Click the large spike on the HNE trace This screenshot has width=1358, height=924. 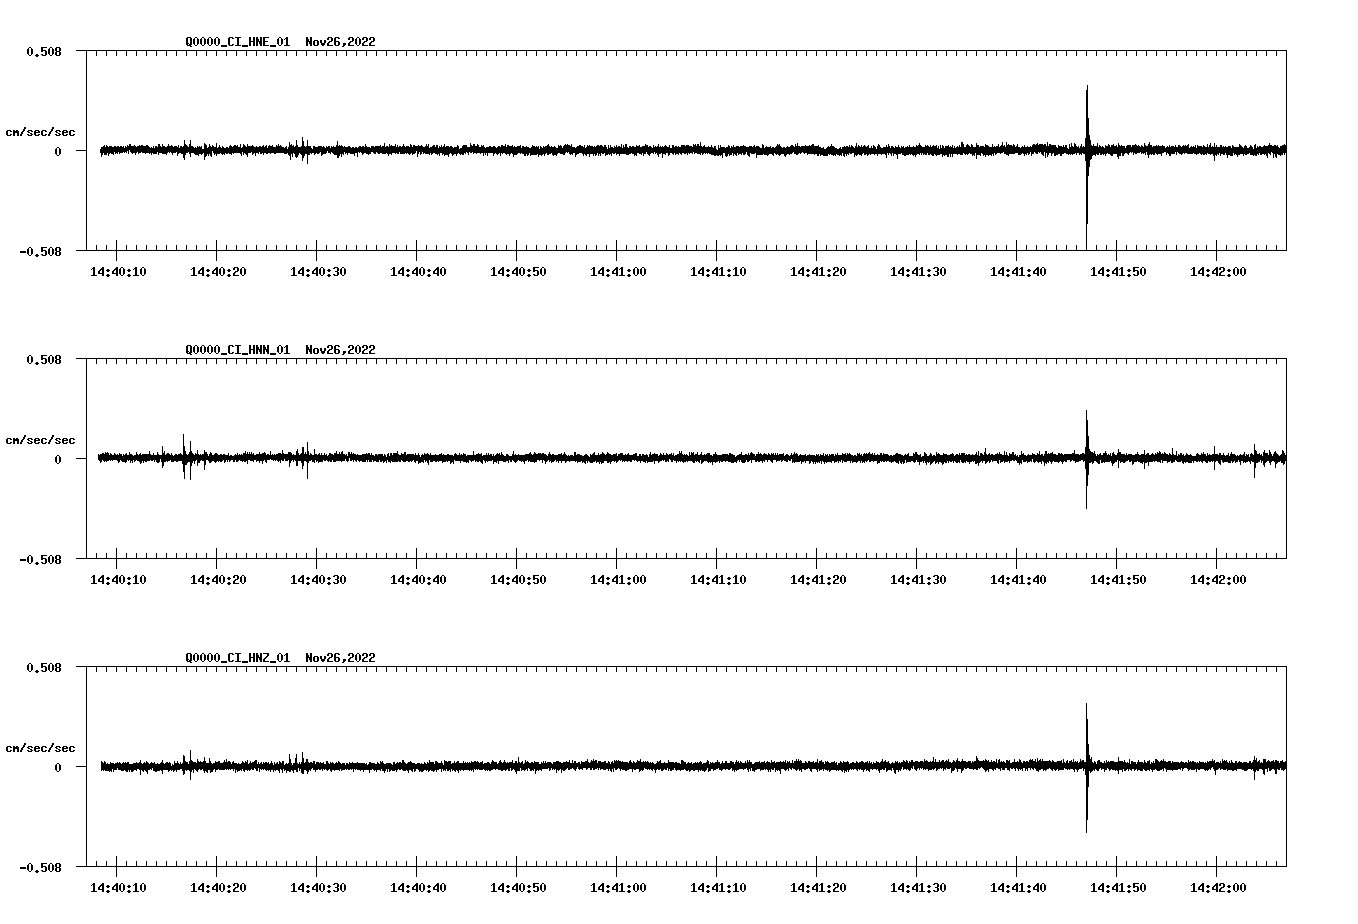[x=1087, y=150]
